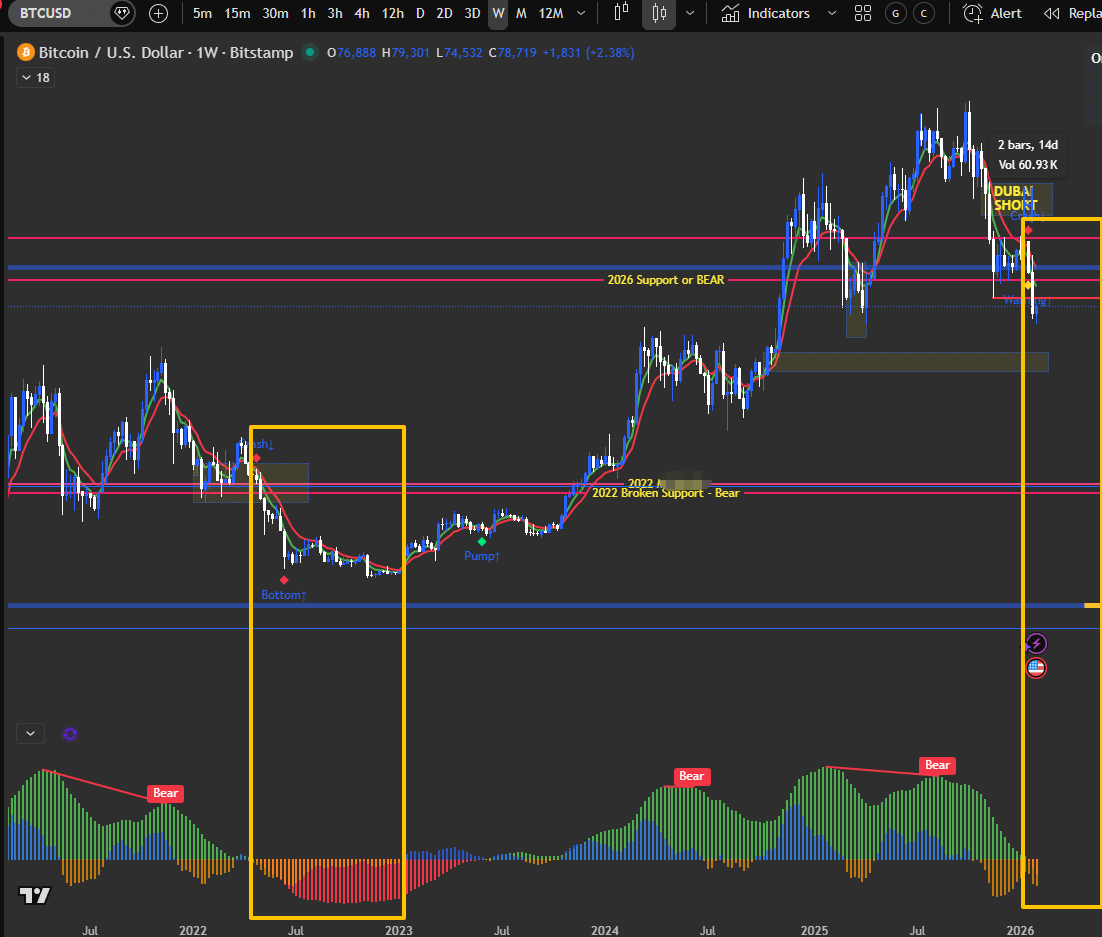The width and height of the screenshot is (1102, 937).
Task: Switch to the 30m timeframe
Action: pyautogui.click(x=276, y=13)
